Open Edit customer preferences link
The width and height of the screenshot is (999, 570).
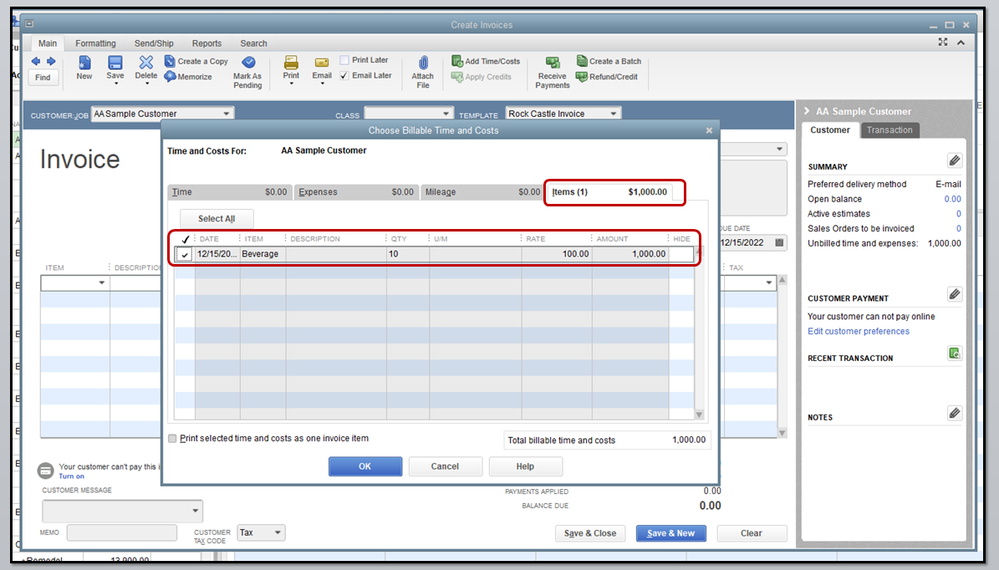858,331
